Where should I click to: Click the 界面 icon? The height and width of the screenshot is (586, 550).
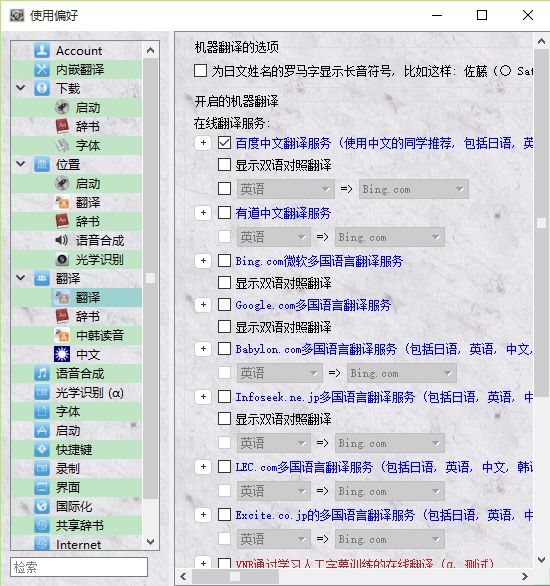(41, 487)
